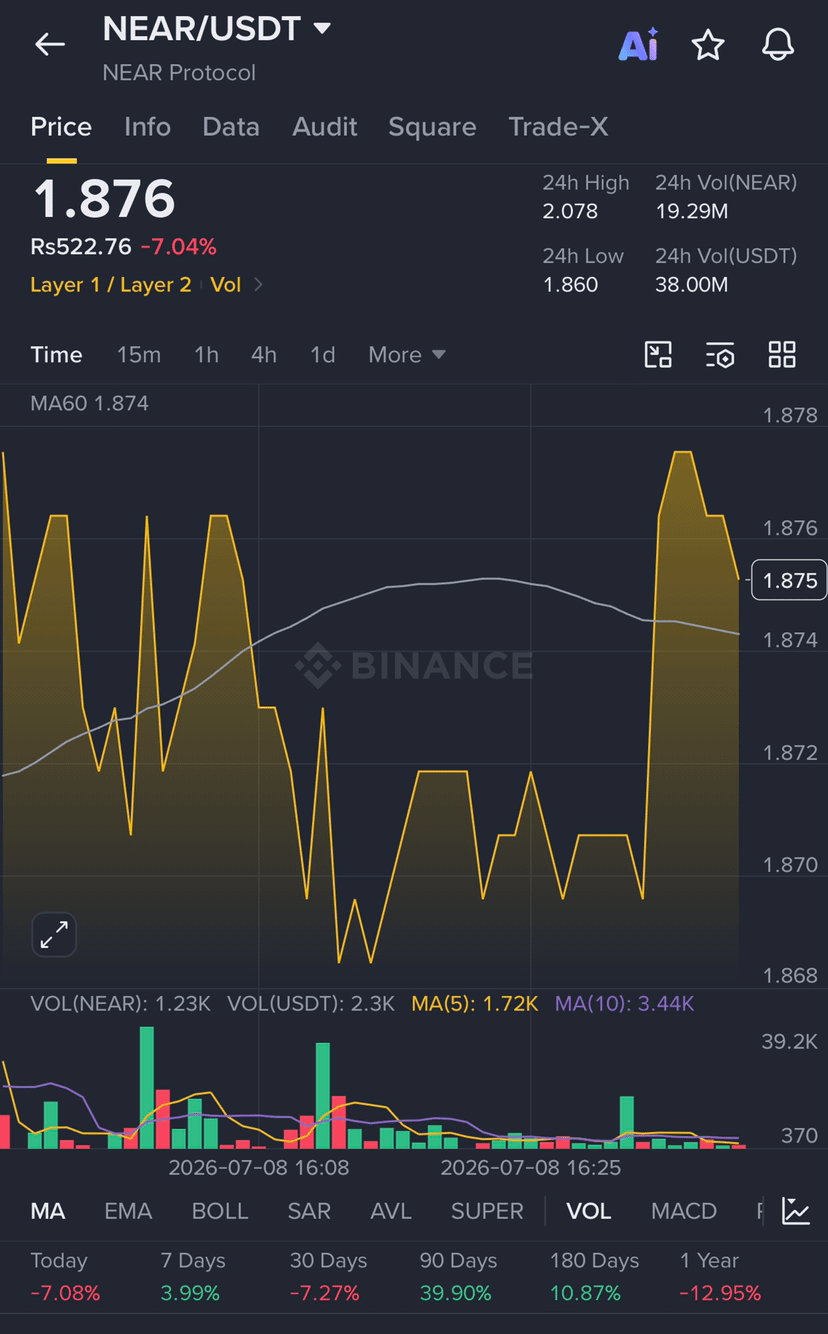Open indicator chart icon at bottom right

click(796, 1211)
